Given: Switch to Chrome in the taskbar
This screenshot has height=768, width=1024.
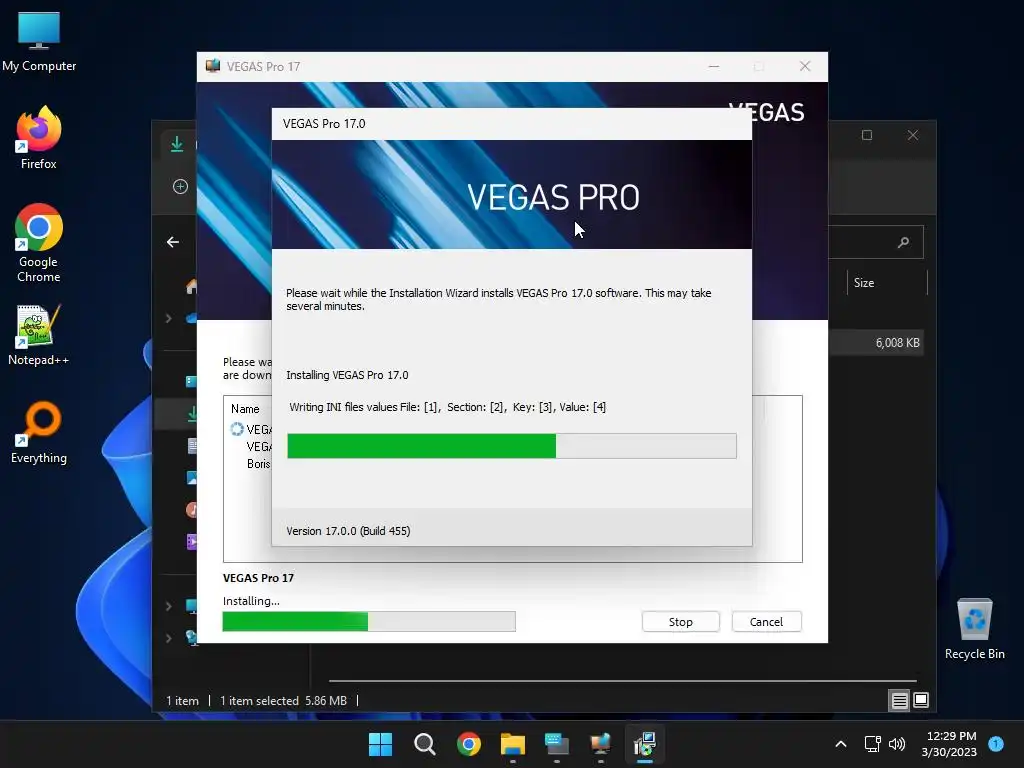Looking at the screenshot, I should [469, 744].
